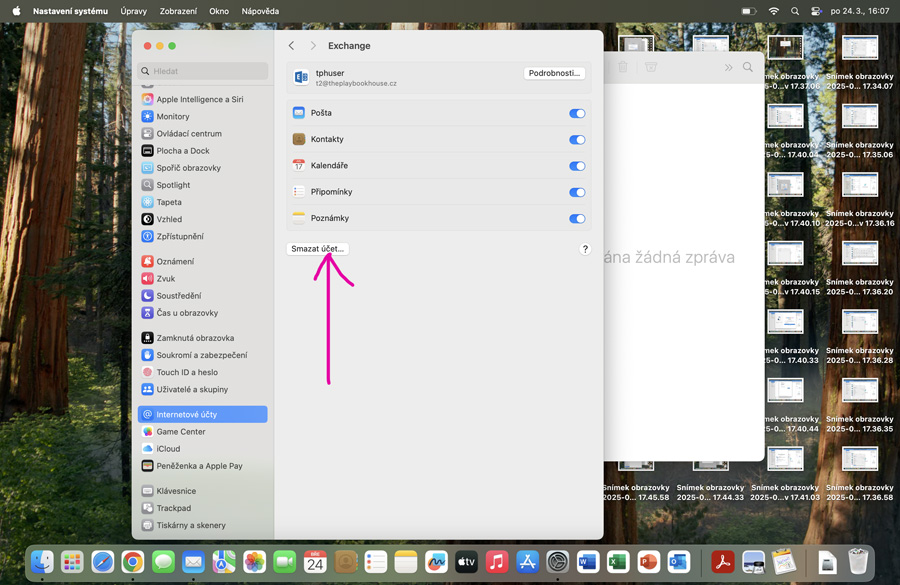Image resolution: width=900 pixels, height=585 pixels.
Task: Click Spotlight search icon in menu bar
Action: pyautogui.click(x=795, y=11)
